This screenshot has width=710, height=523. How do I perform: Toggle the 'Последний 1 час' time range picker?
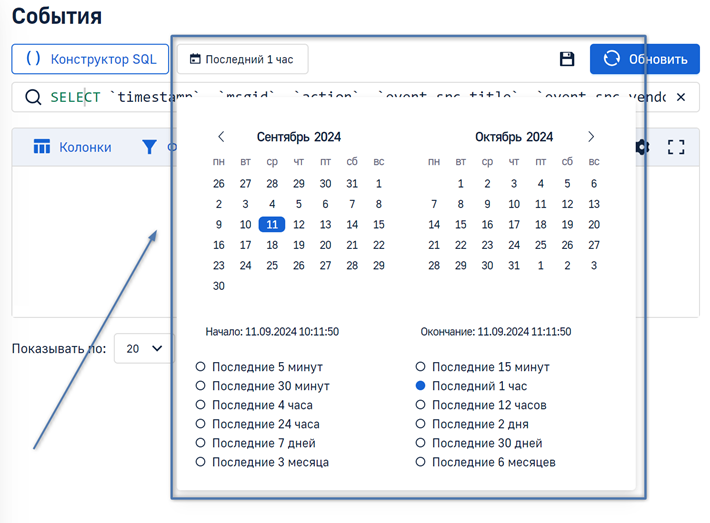[242, 59]
